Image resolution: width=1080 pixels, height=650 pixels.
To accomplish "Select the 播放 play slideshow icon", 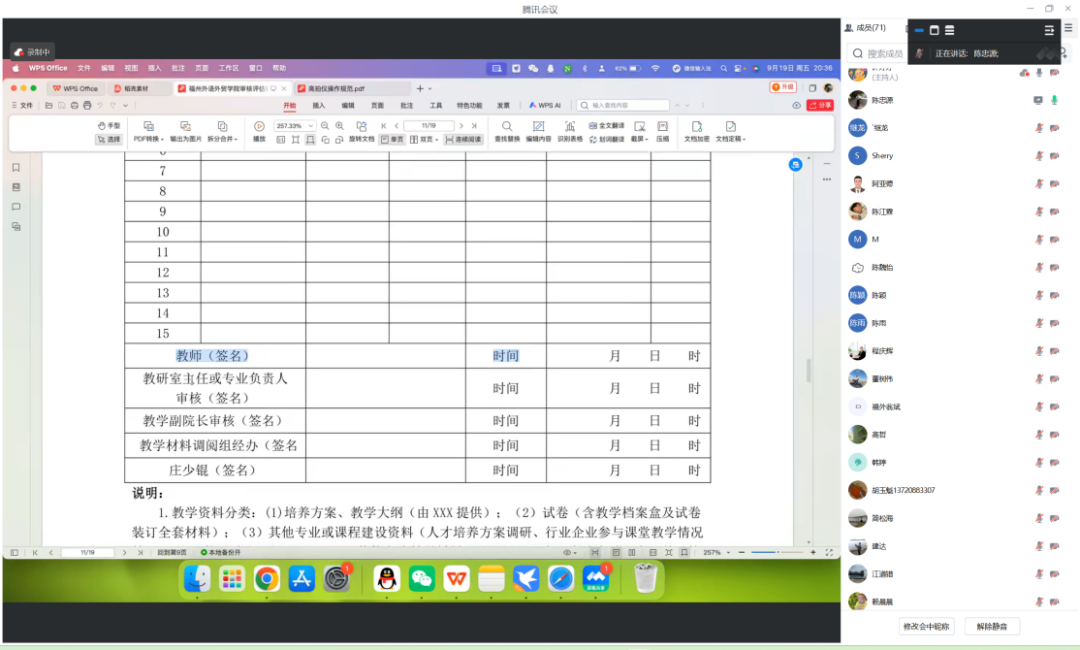I will pyautogui.click(x=259, y=127).
